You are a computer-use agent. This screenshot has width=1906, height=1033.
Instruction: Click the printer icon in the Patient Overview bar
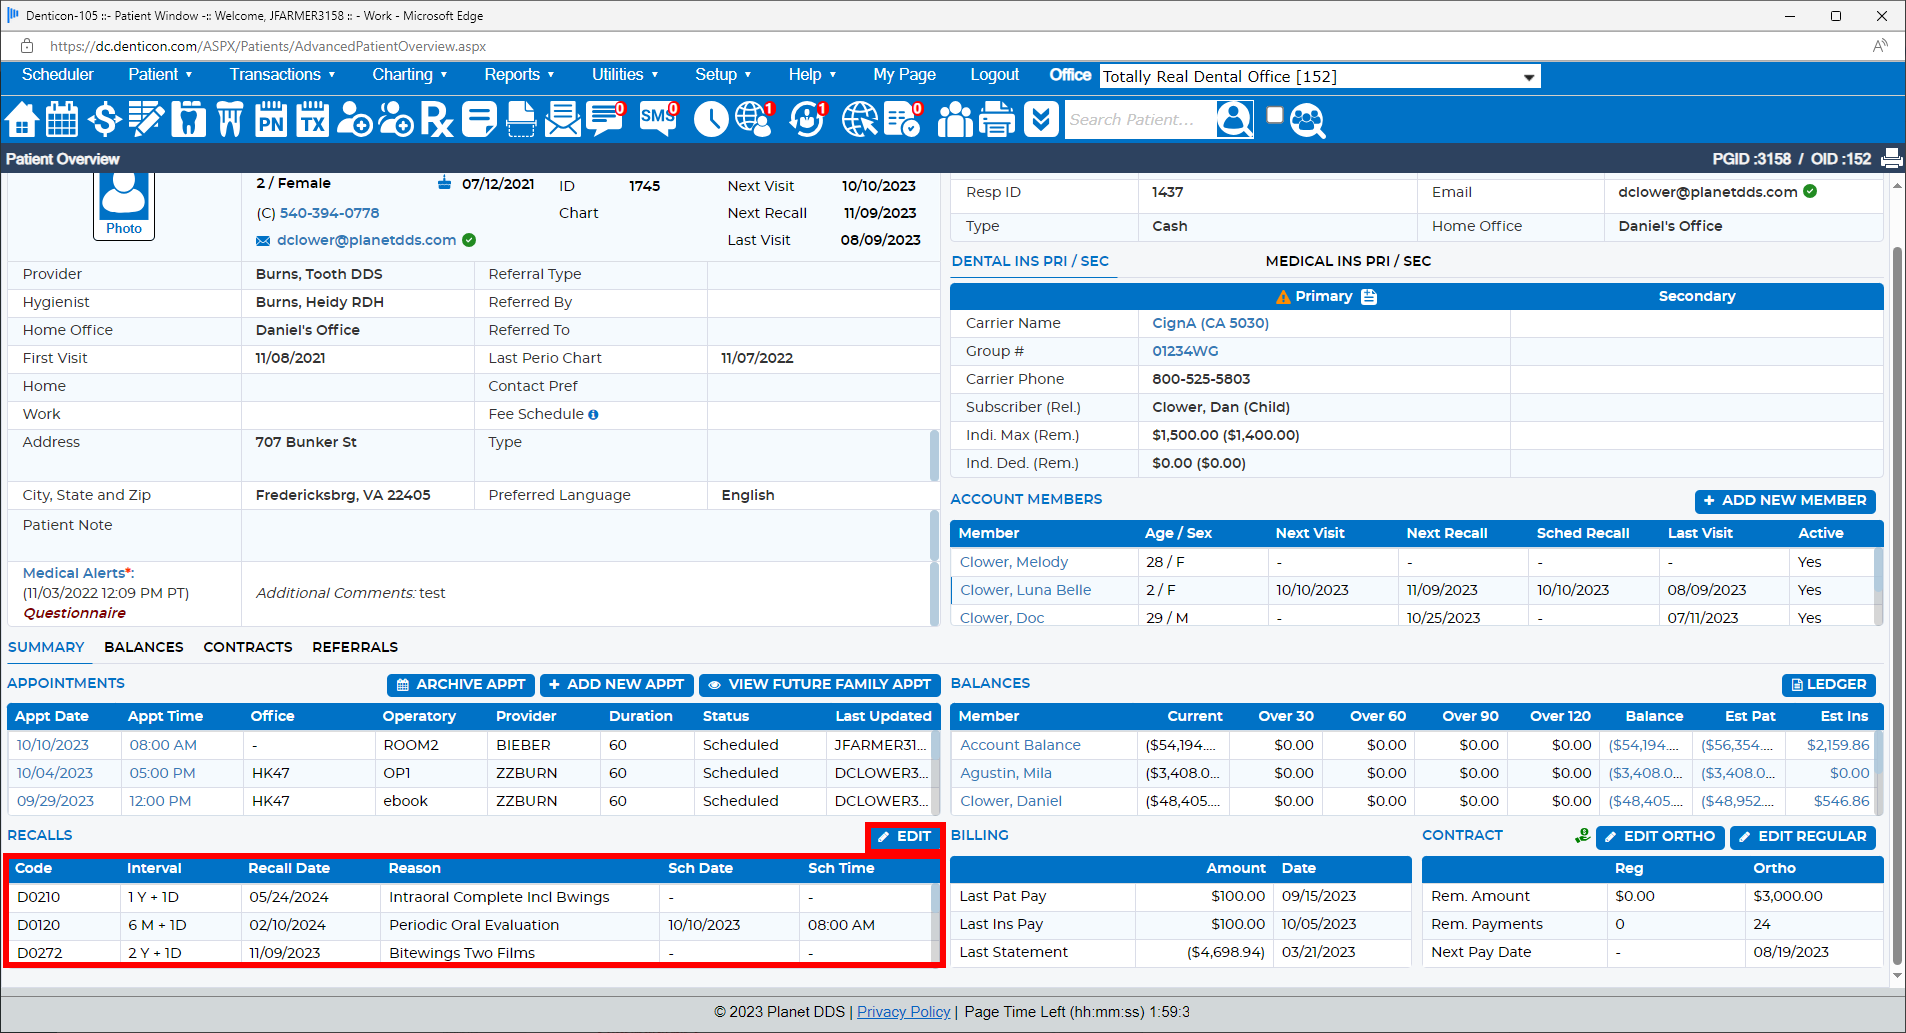[1891, 159]
